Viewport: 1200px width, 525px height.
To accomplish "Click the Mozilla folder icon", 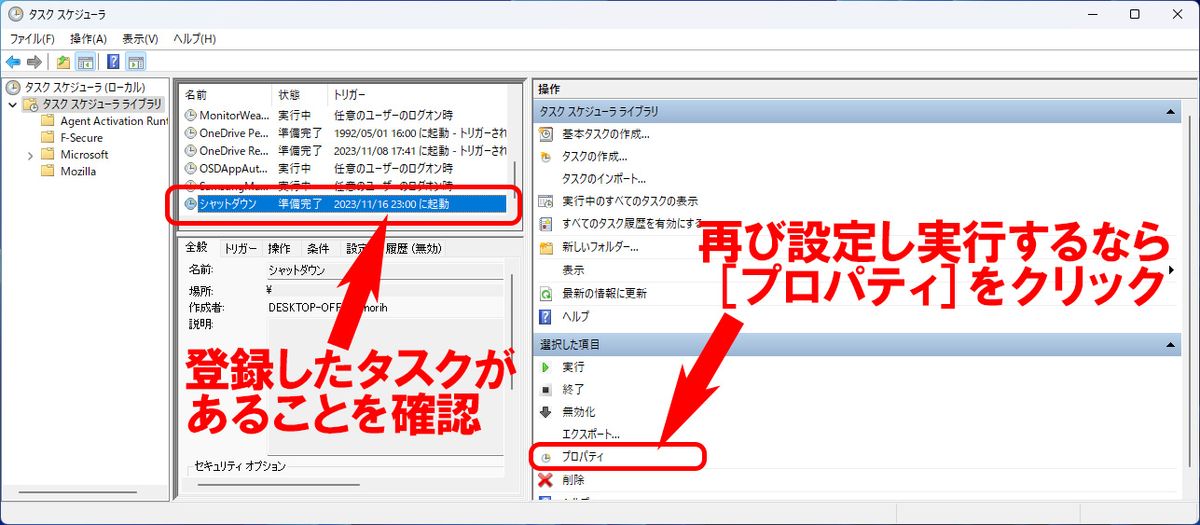I will pyautogui.click(x=48, y=171).
